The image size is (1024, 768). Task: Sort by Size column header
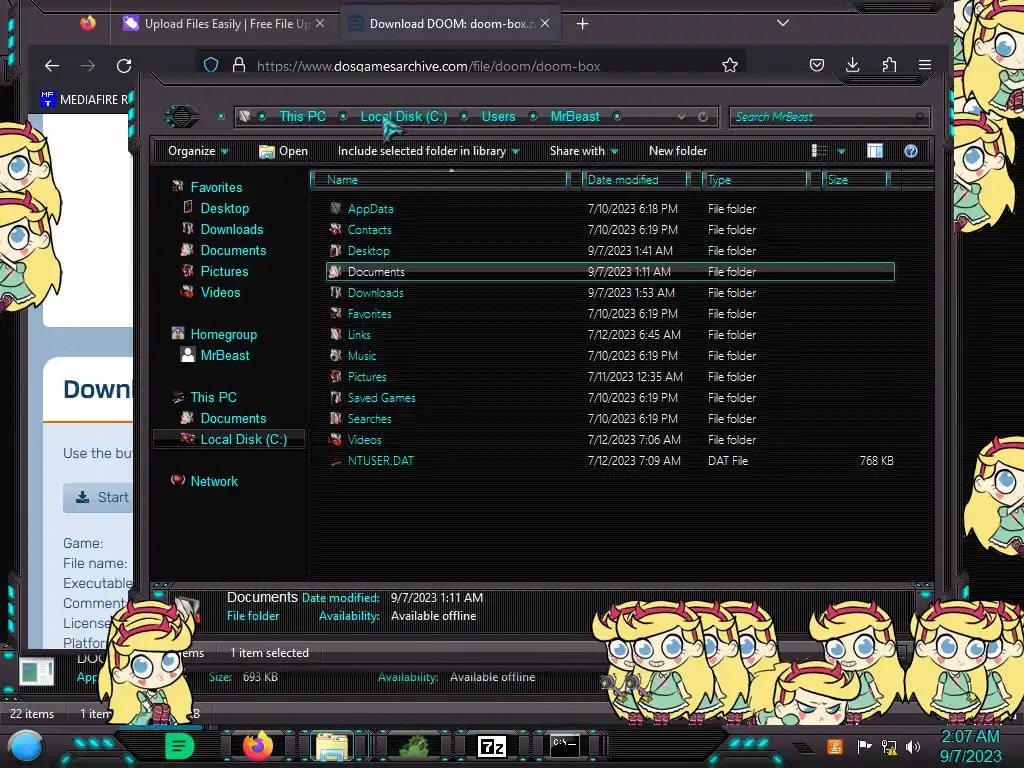point(854,180)
